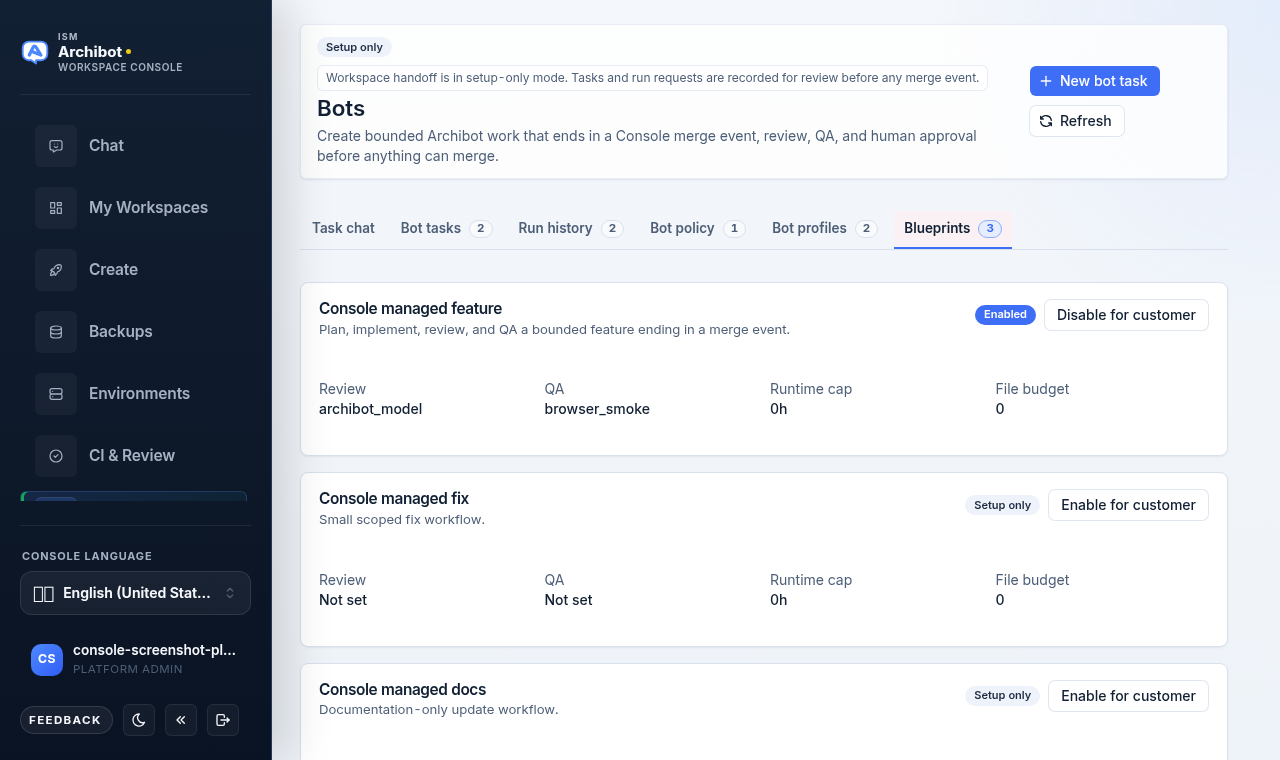Open the Chat sidebar icon
Viewport: 1280px width, 760px height.
tap(56, 146)
